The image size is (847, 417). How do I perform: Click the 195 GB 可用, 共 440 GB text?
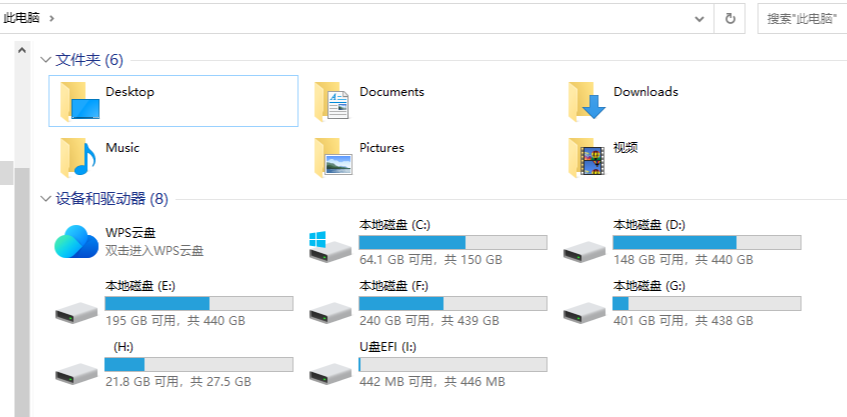(x=175, y=321)
